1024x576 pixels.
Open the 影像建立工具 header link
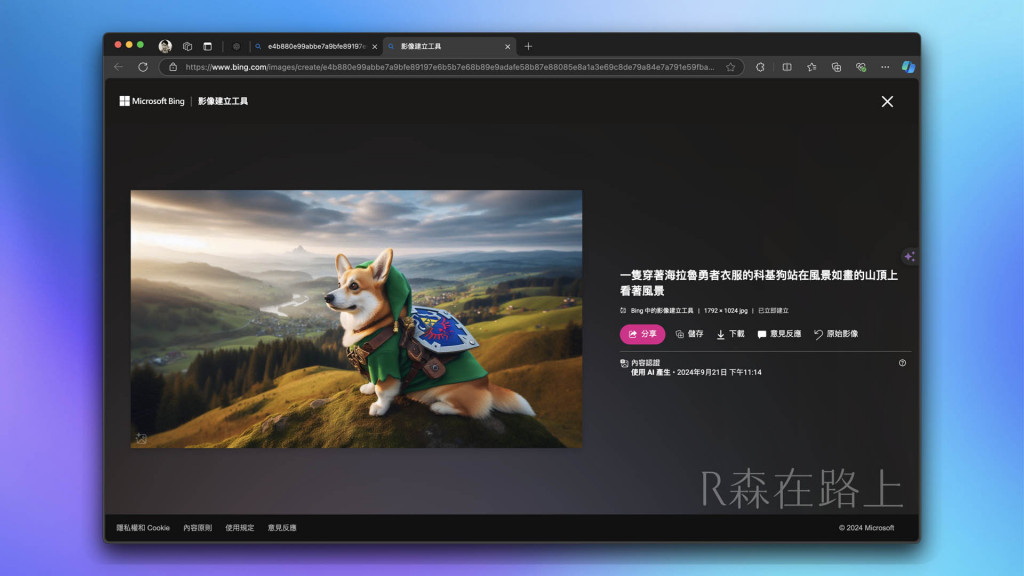coord(223,101)
